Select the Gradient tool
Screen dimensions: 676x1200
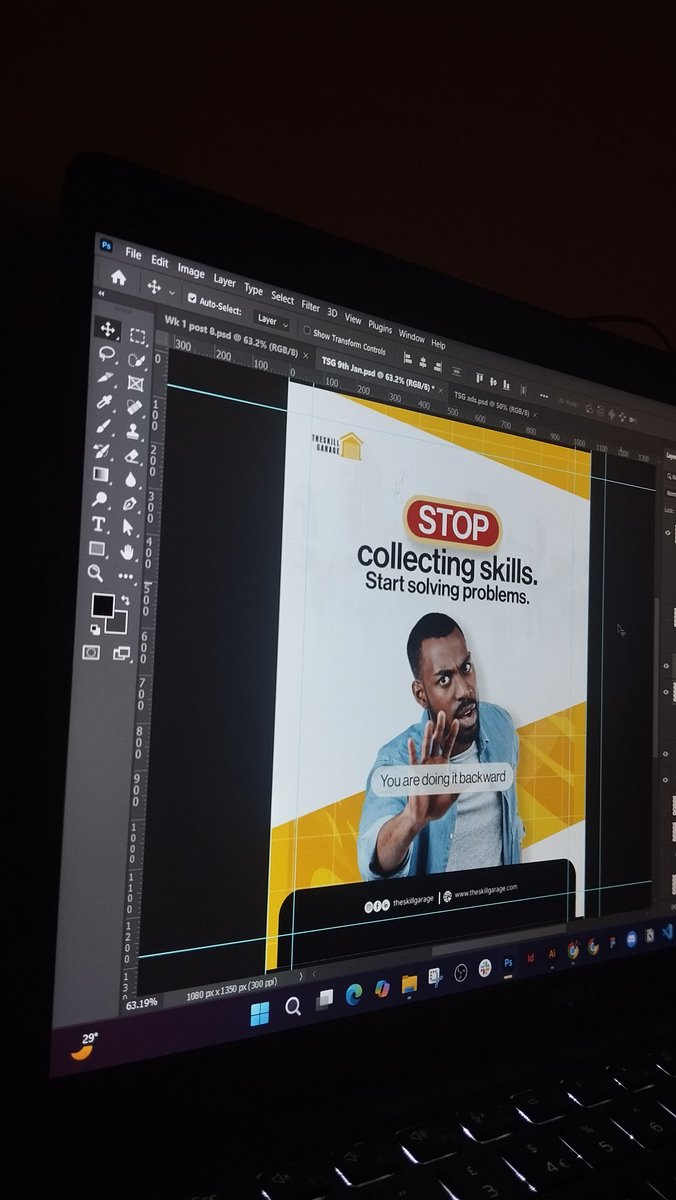point(100,473)
